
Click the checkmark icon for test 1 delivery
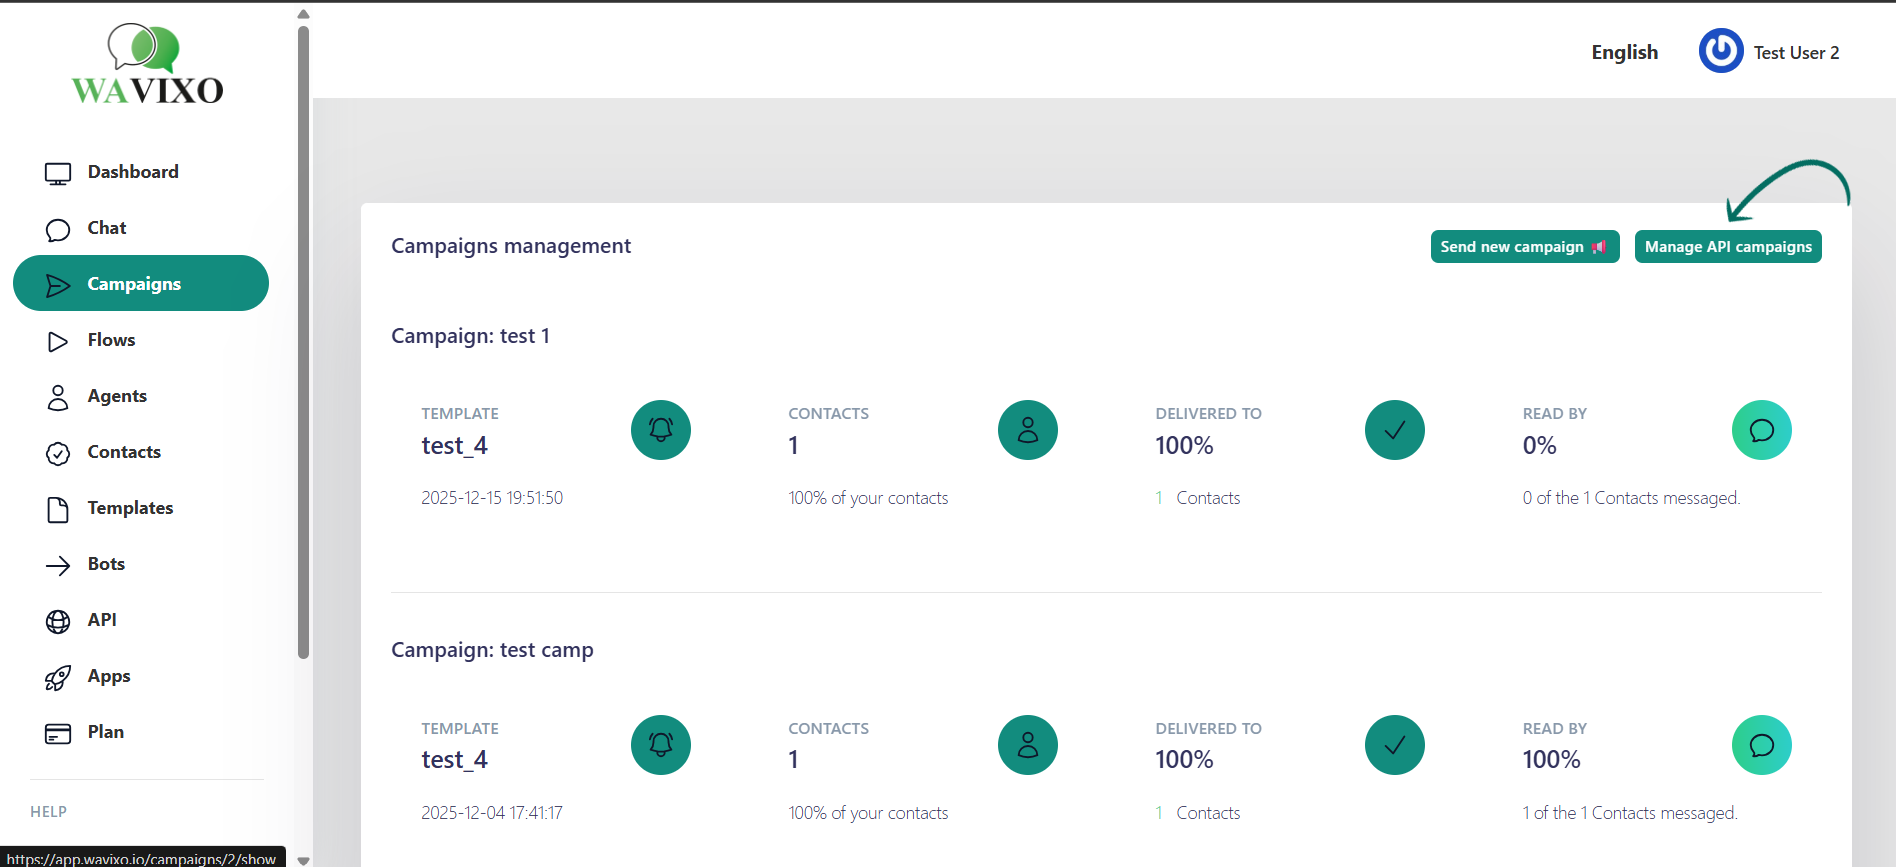pos(1394,430)
